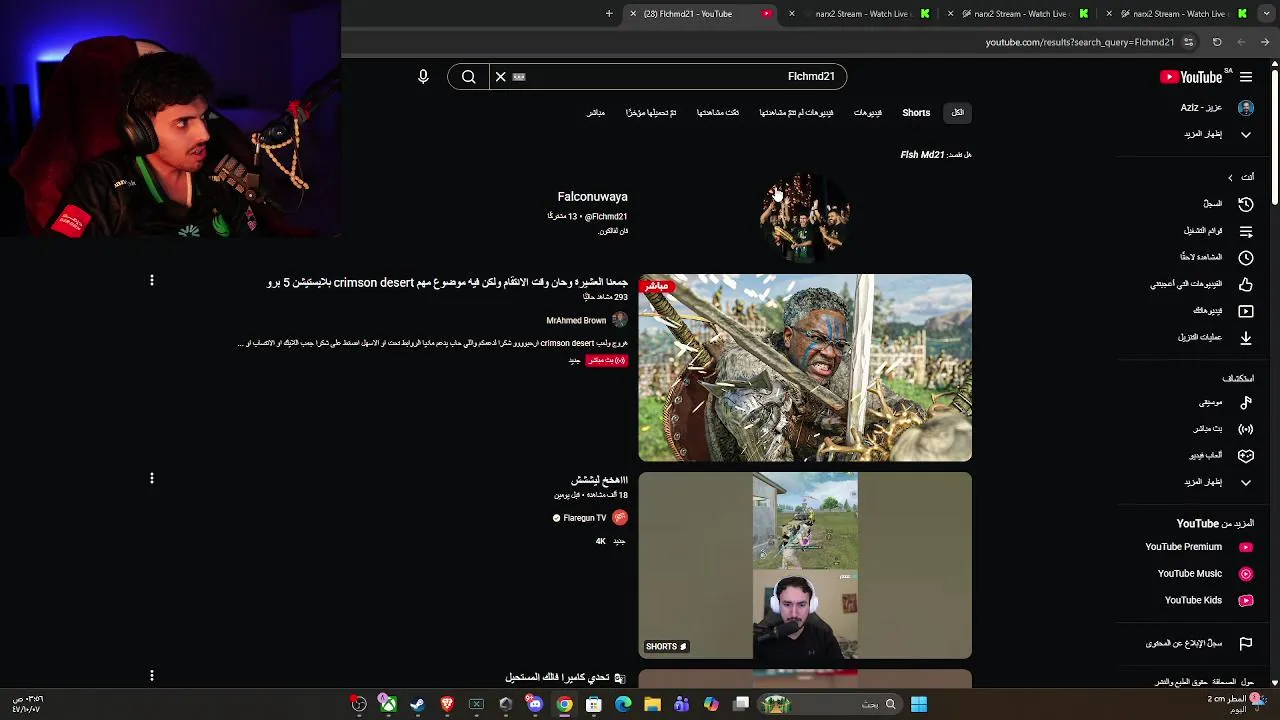Select the 'All' filter chip

pos(958,113)
